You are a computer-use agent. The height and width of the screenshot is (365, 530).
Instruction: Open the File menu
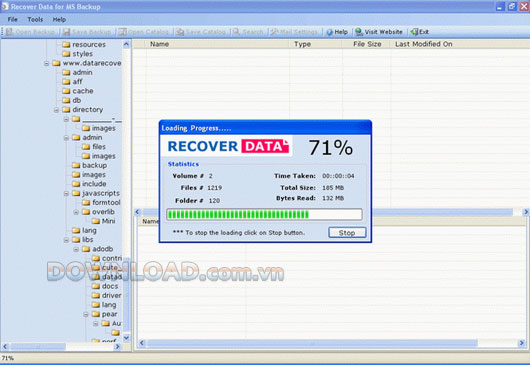point(13,19)
